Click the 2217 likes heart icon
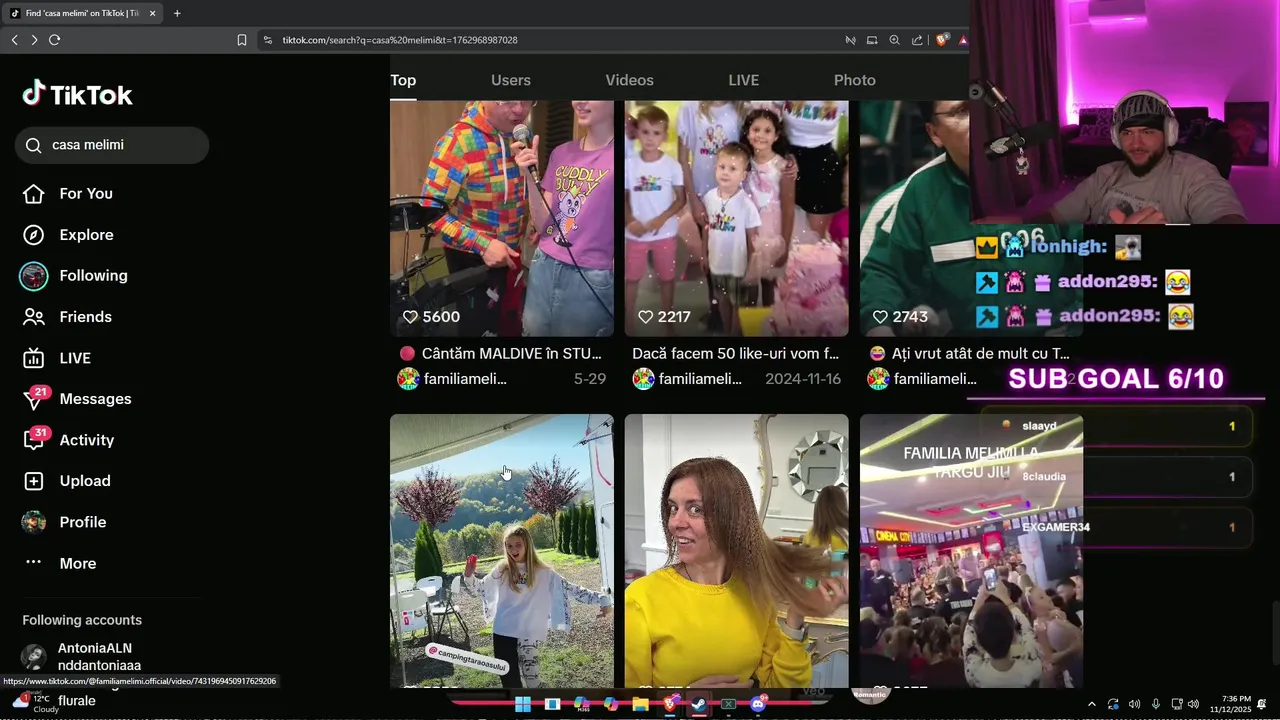Screen dimensions: 1280x720 [645, 317]
